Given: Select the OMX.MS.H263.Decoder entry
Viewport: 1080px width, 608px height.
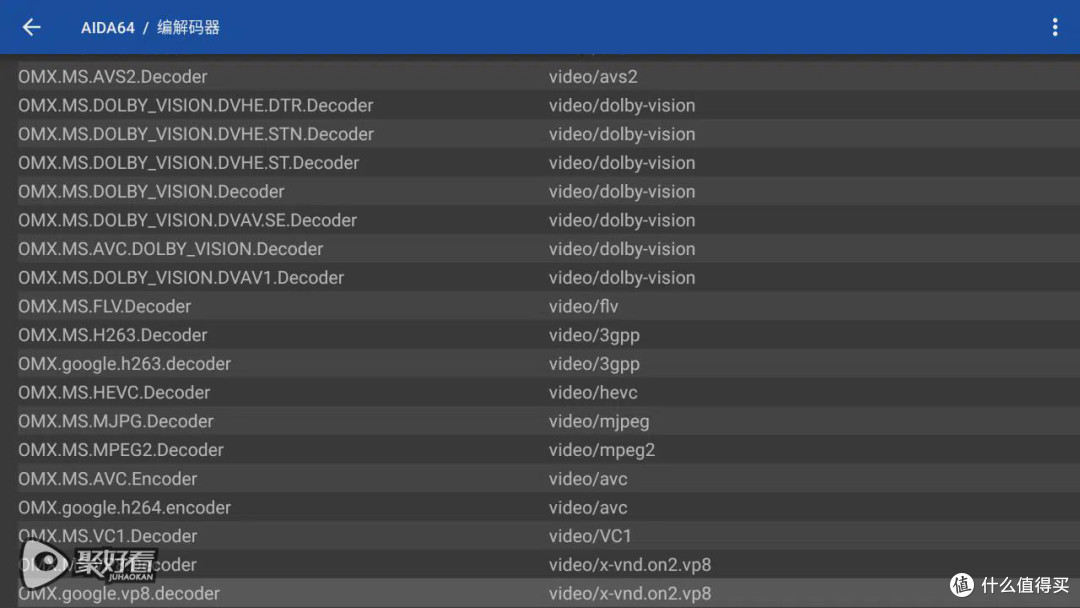Looking at the screenshot, I should (113, 335).
